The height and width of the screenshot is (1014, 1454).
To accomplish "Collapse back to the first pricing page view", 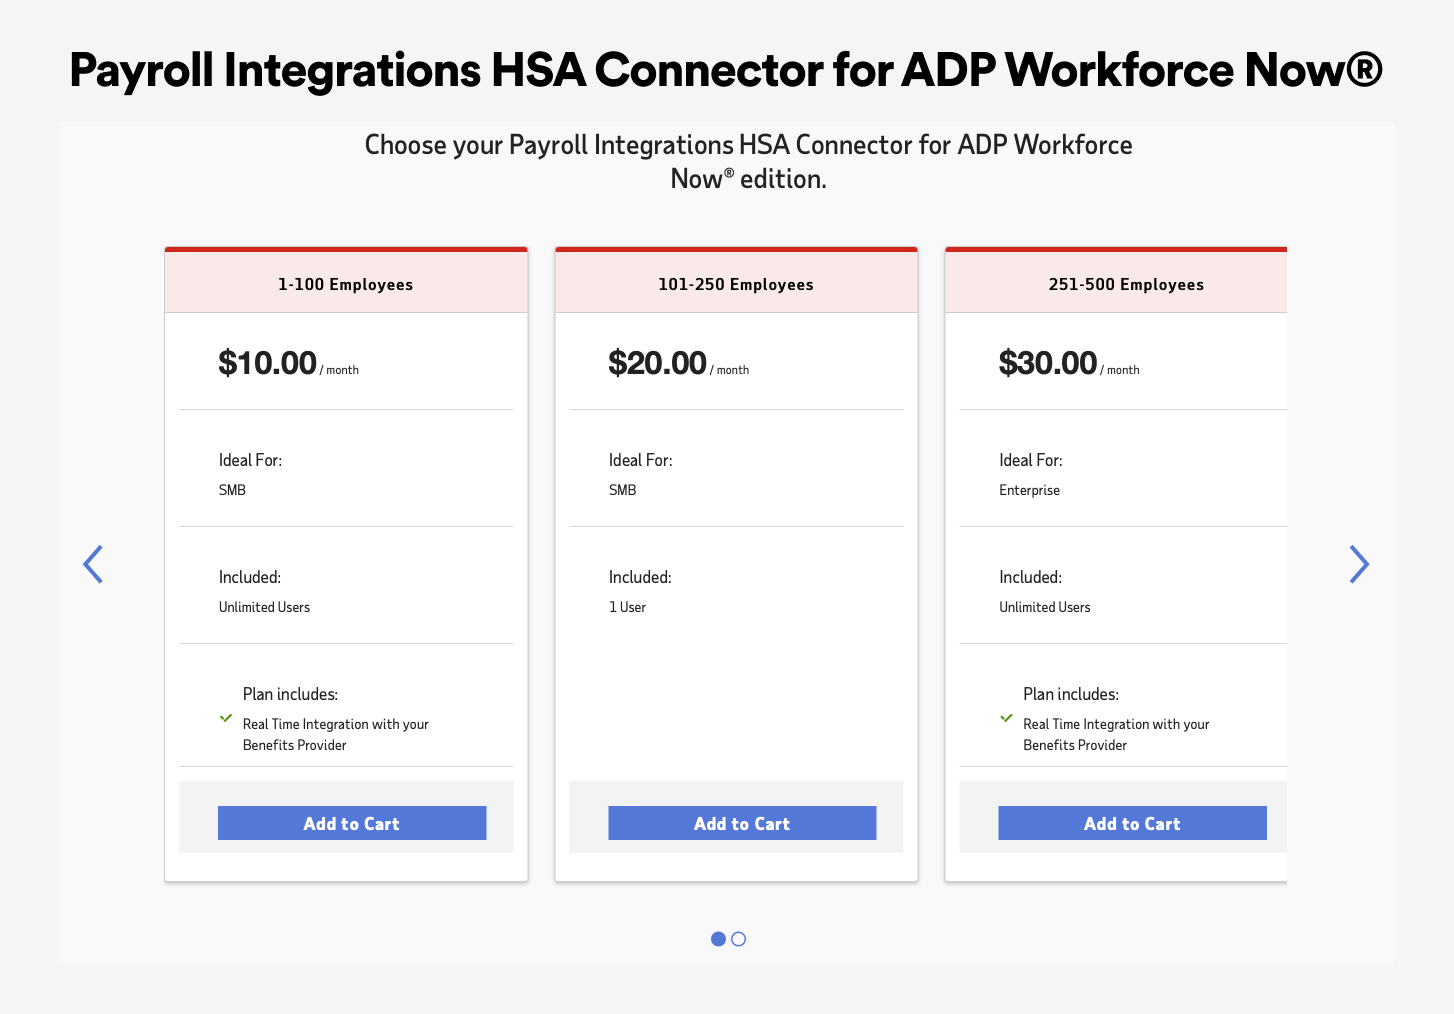I will pos(93,564).
